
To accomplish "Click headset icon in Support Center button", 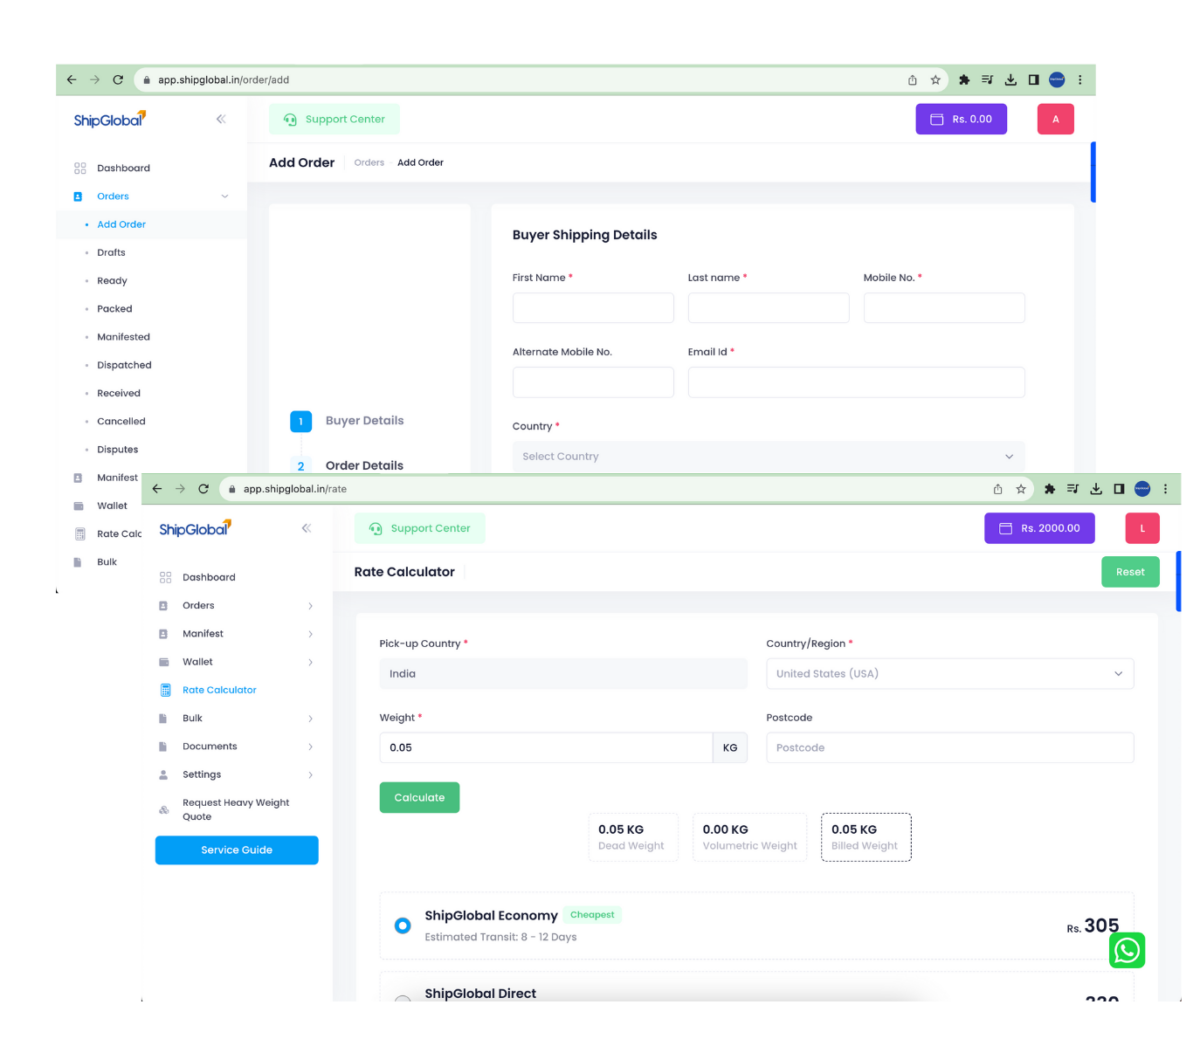I will point(290,120).
